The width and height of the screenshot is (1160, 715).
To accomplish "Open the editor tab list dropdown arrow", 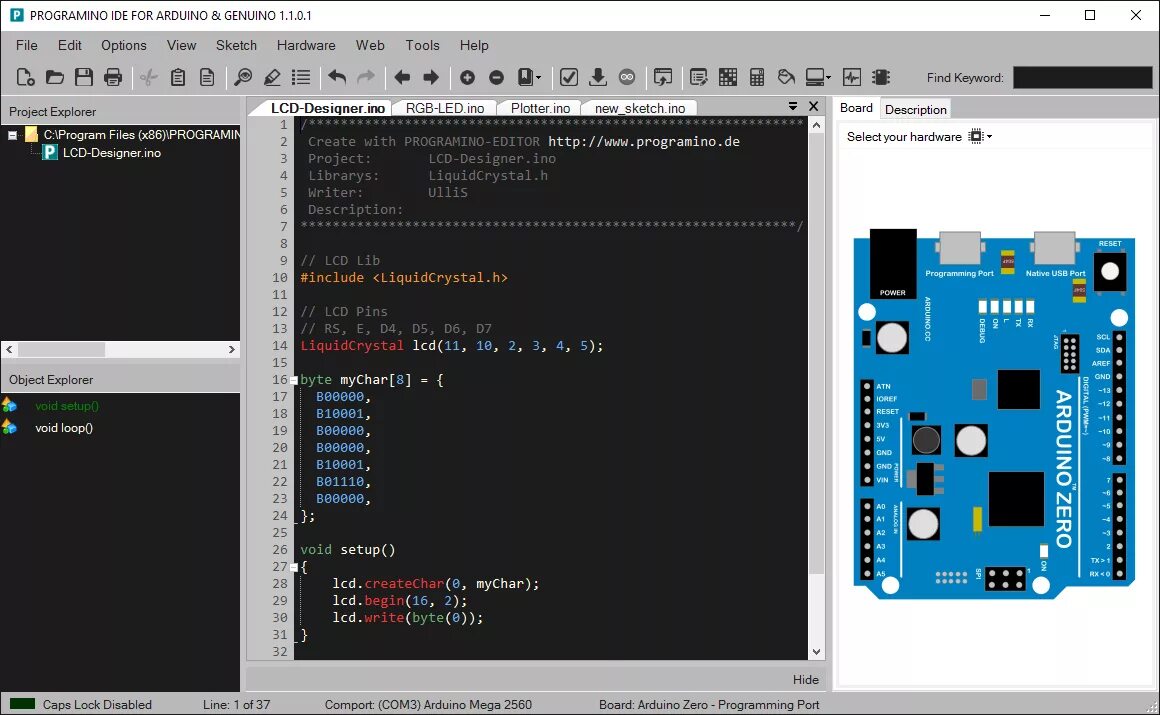I will tap(792, 106).
